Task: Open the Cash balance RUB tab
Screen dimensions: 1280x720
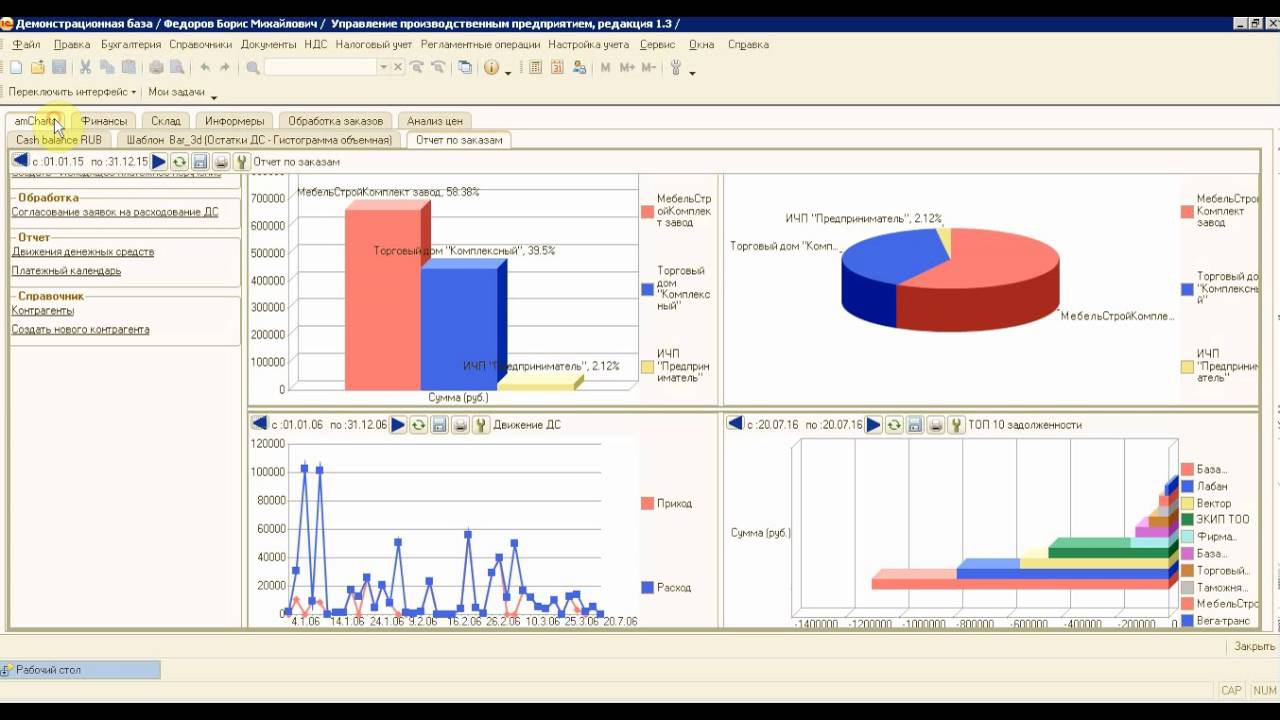Action: [59, 140]
